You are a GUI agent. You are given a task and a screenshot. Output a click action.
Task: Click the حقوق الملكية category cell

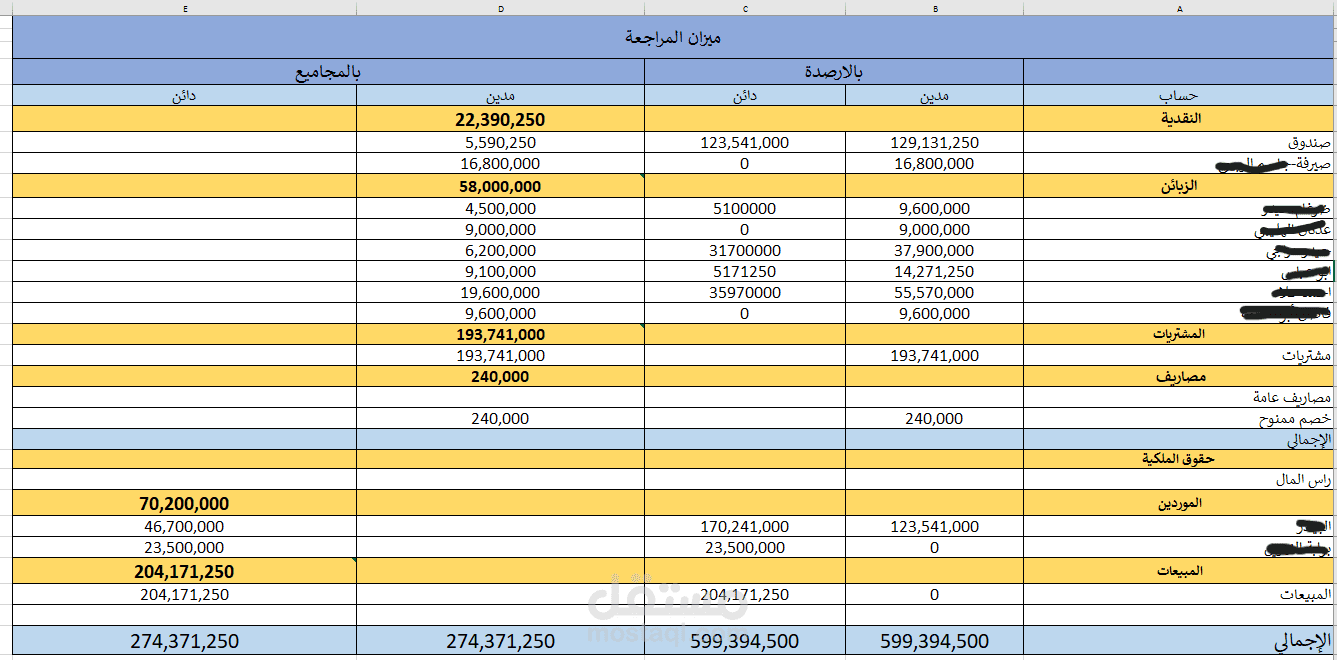(x=1180, y=459)
